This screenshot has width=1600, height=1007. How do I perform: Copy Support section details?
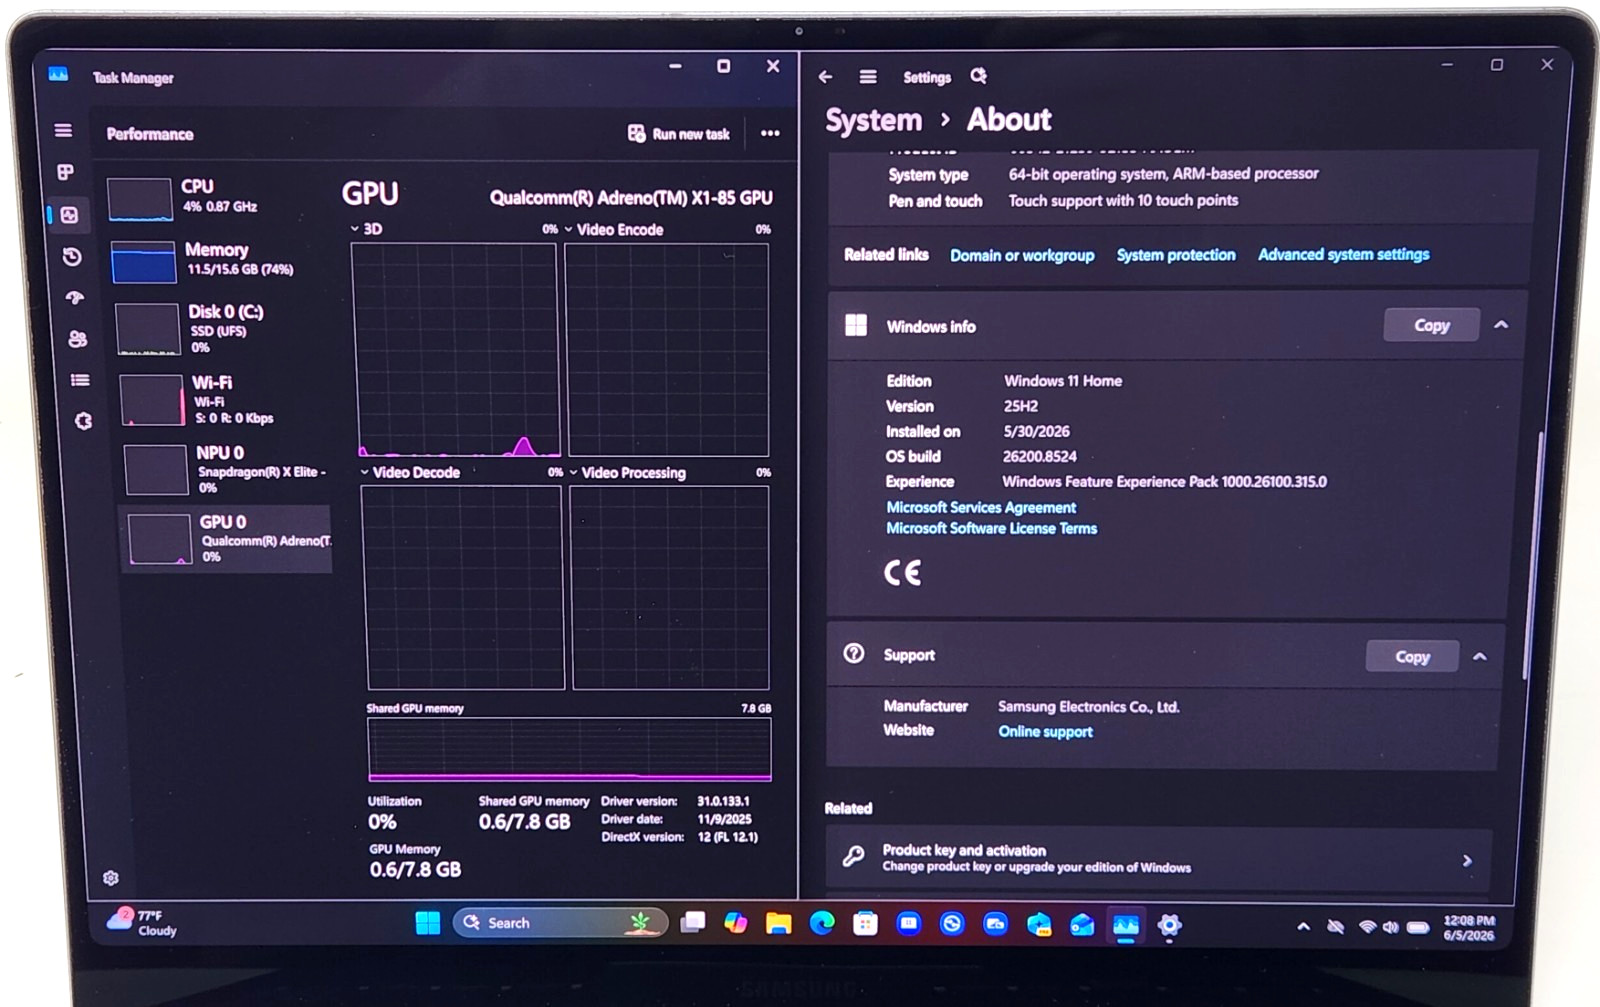click(1412, 657)
